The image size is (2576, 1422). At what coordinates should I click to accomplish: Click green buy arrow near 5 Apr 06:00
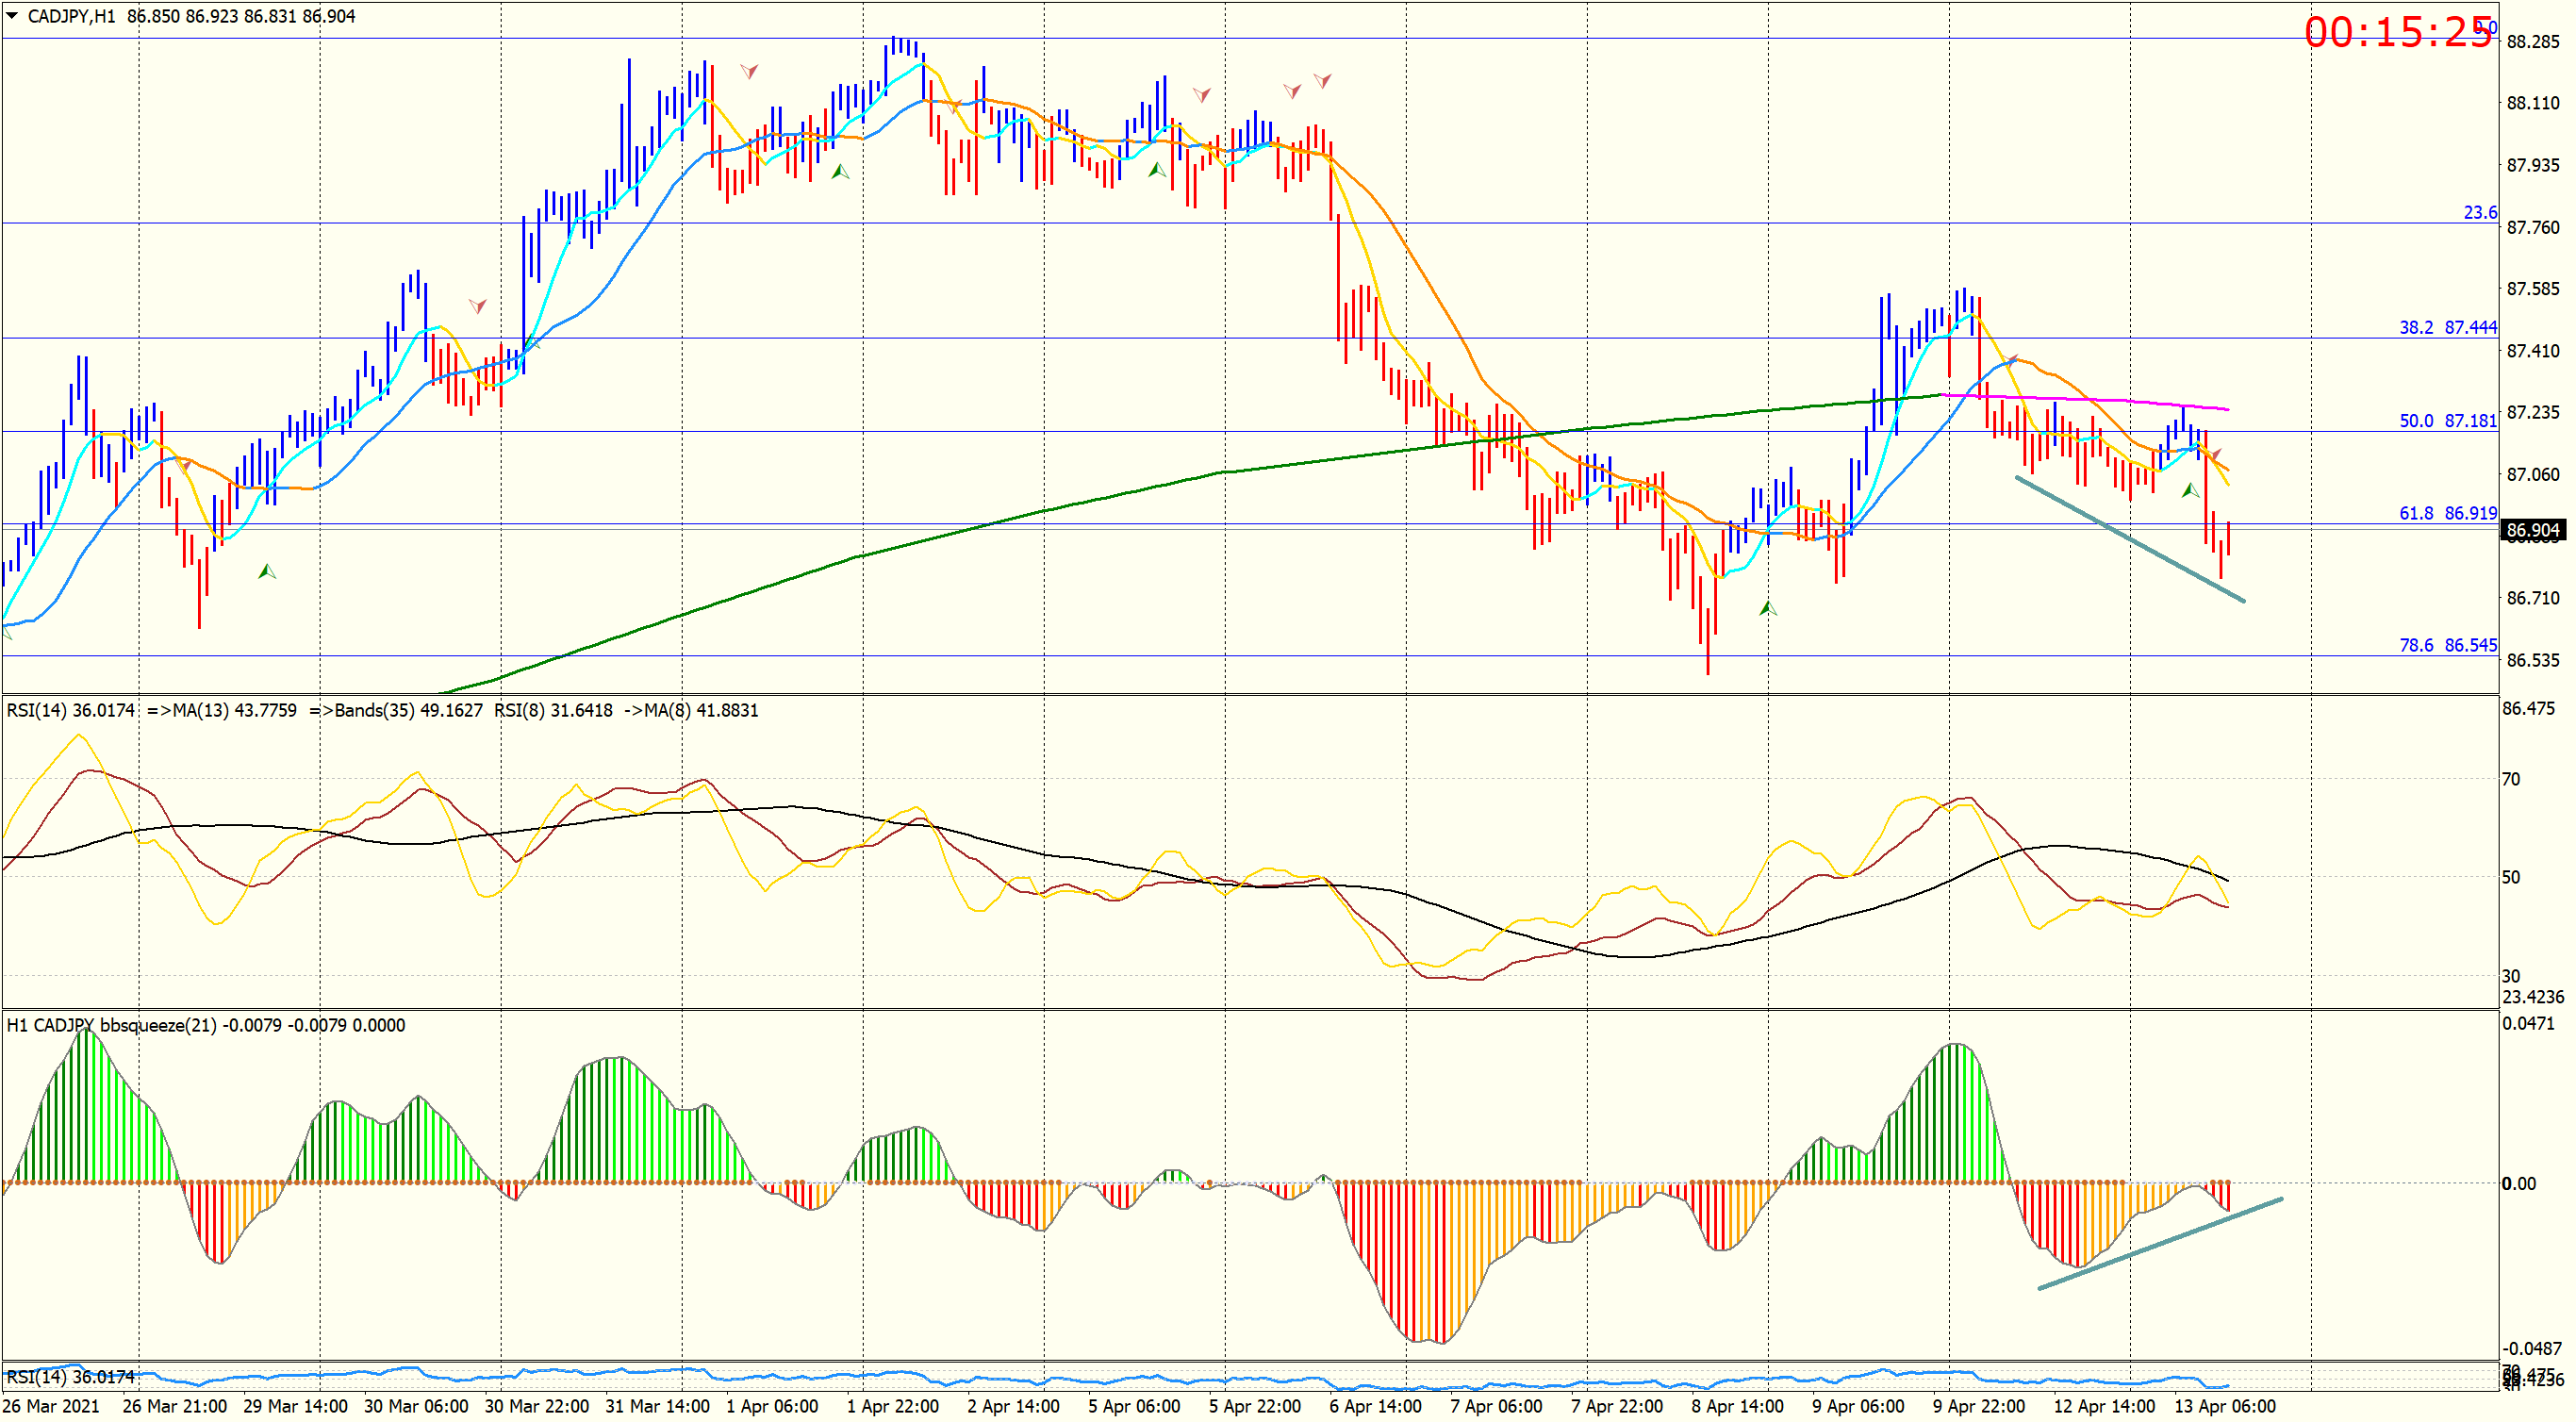1157,170
